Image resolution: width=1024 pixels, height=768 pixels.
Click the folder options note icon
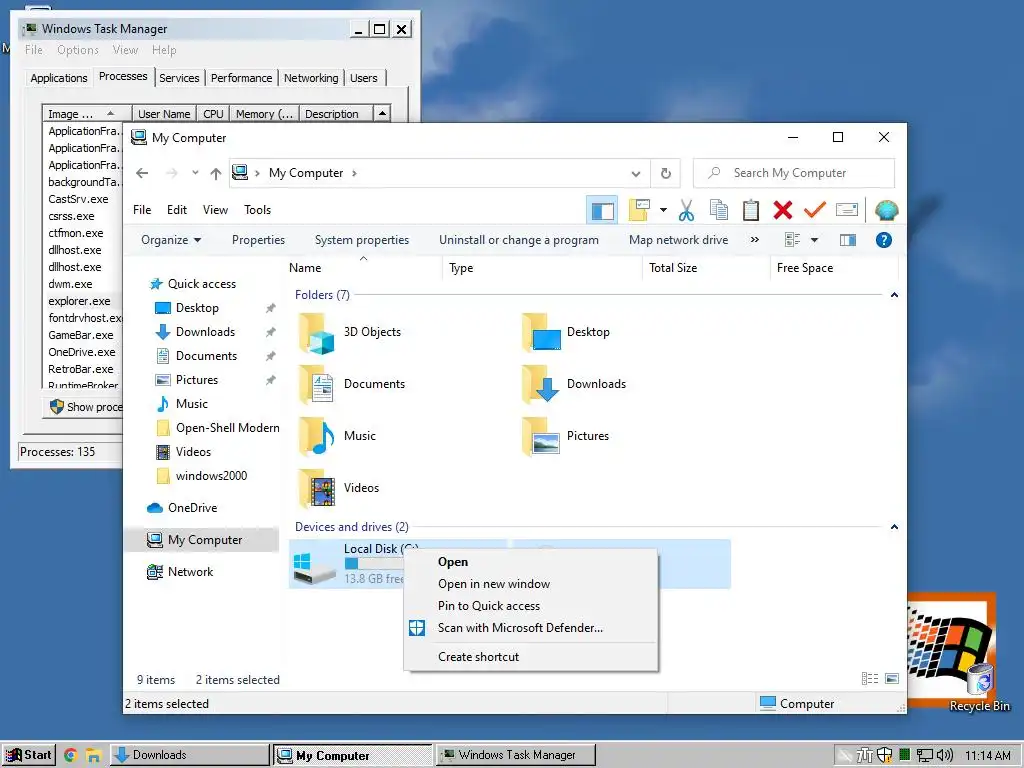pos(639,210)
